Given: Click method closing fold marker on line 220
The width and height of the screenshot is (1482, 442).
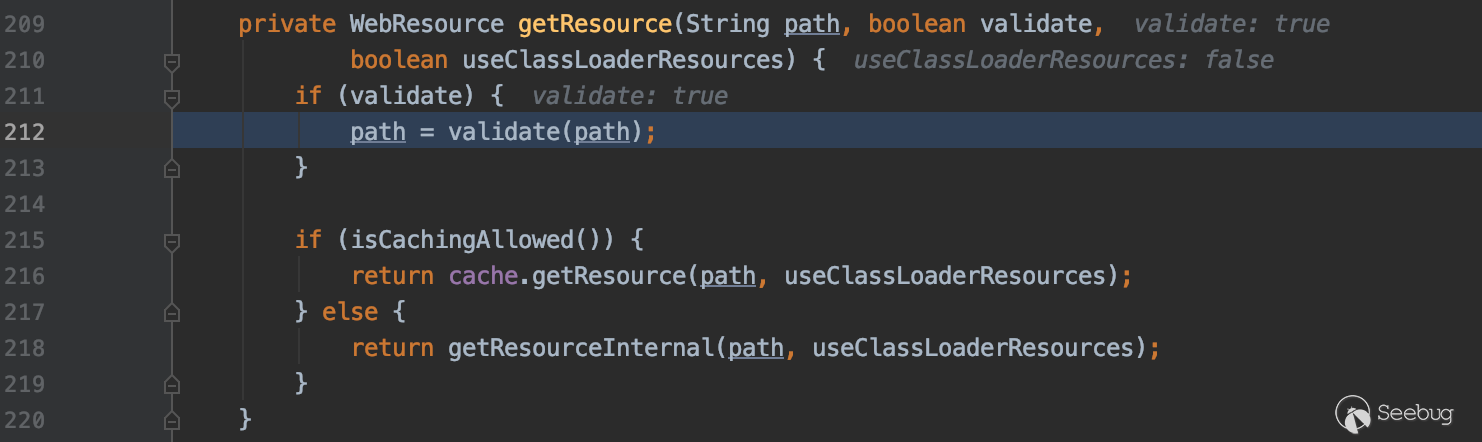Looking at the screenshot, I should 172,420.
